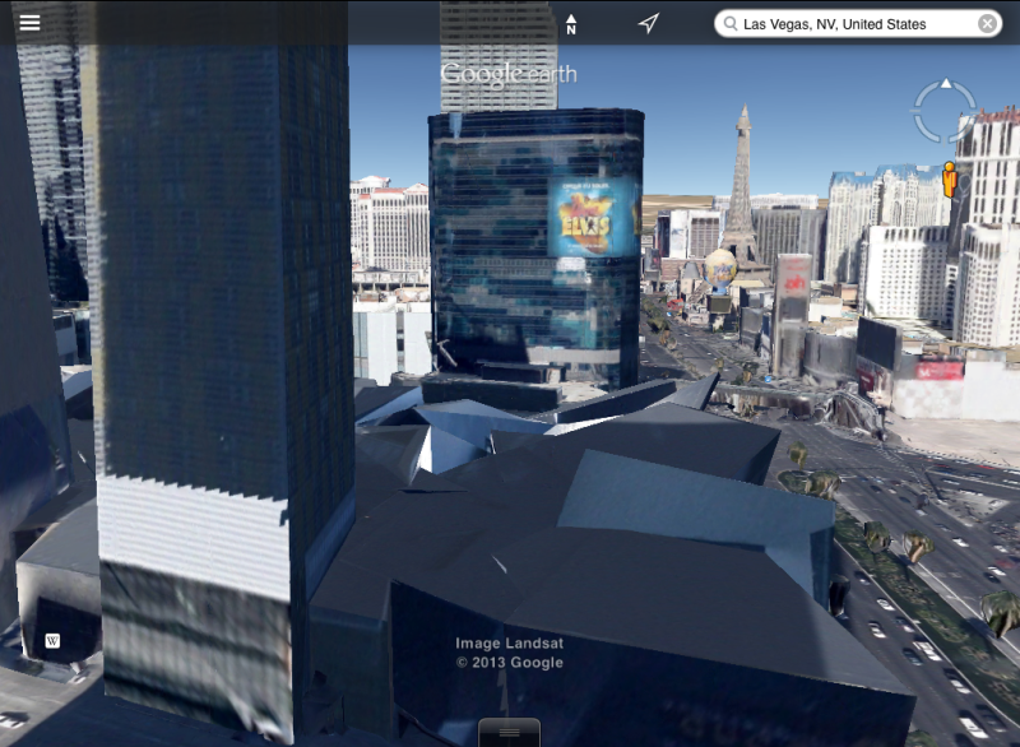Open the Wikipedia W placemark
Screen dimensions: 1020x747
53,641
